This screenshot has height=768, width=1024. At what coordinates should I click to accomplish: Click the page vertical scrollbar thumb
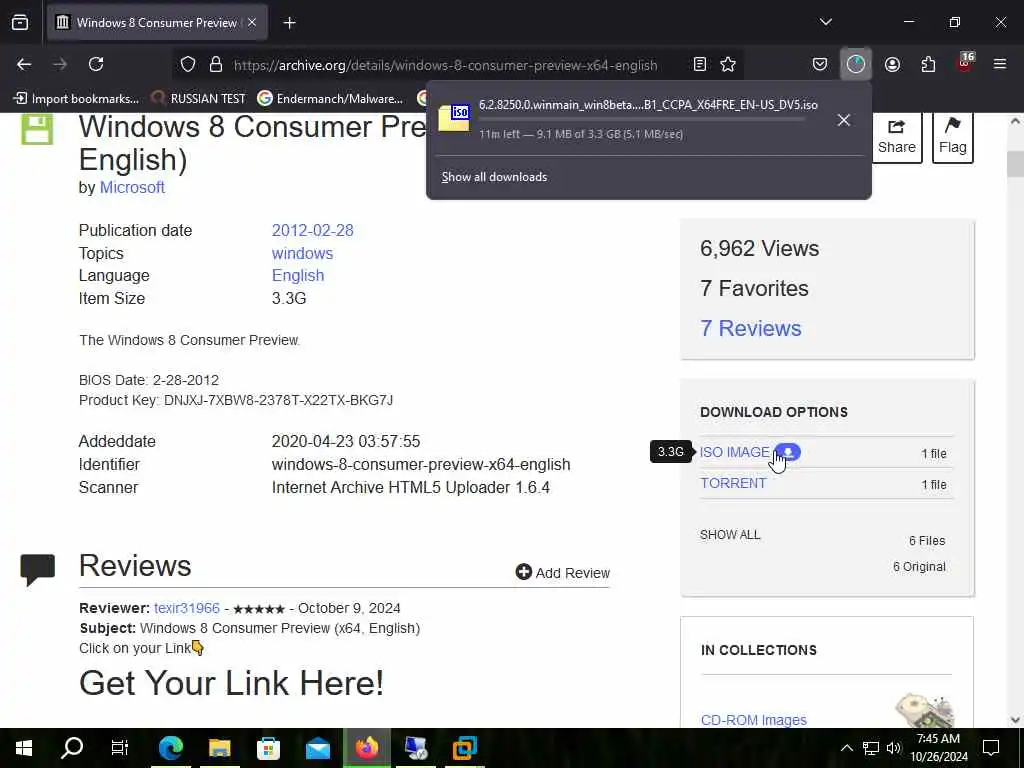pos(1015,164)
